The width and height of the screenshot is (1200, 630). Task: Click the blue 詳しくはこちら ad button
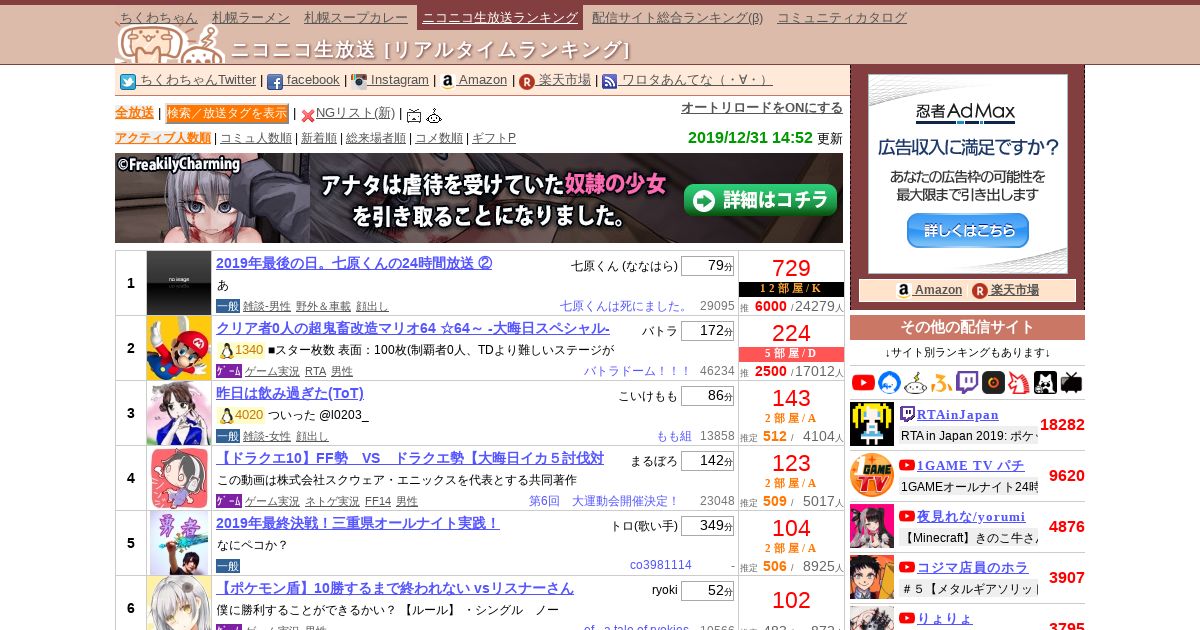coord(968,230)
